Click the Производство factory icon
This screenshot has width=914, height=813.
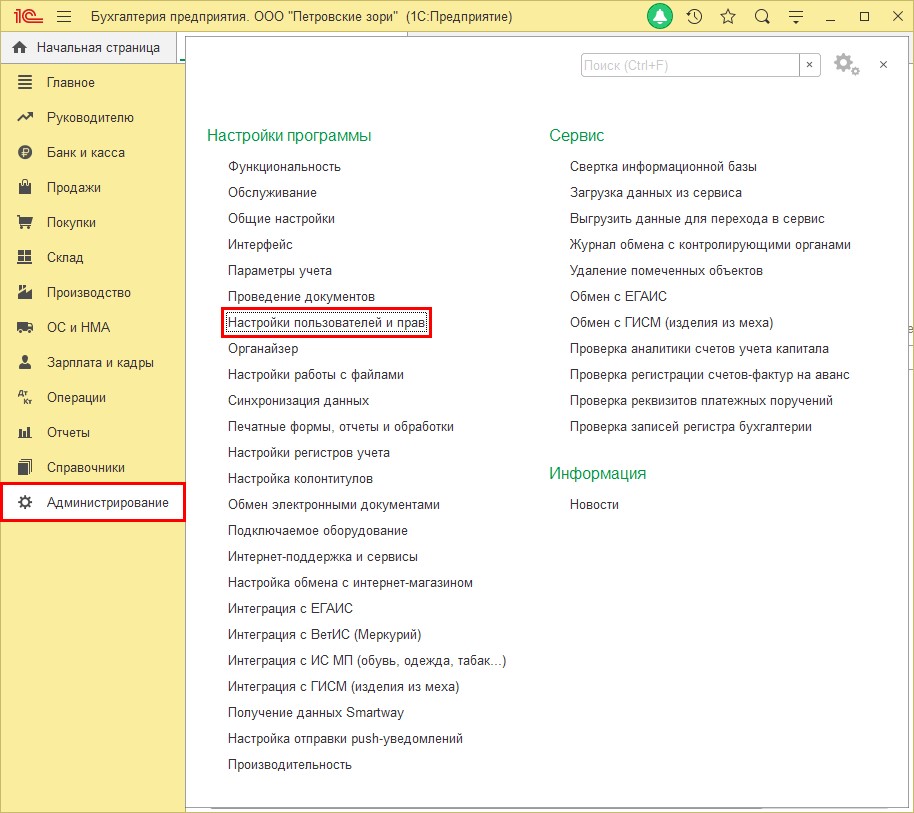click(24, 292)
